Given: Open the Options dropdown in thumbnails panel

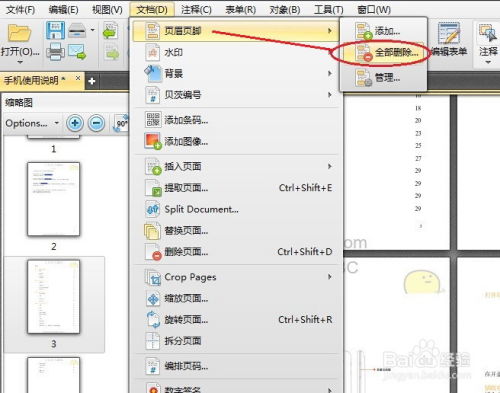Looking at the screenshot, I should click(x=32, y=123).
